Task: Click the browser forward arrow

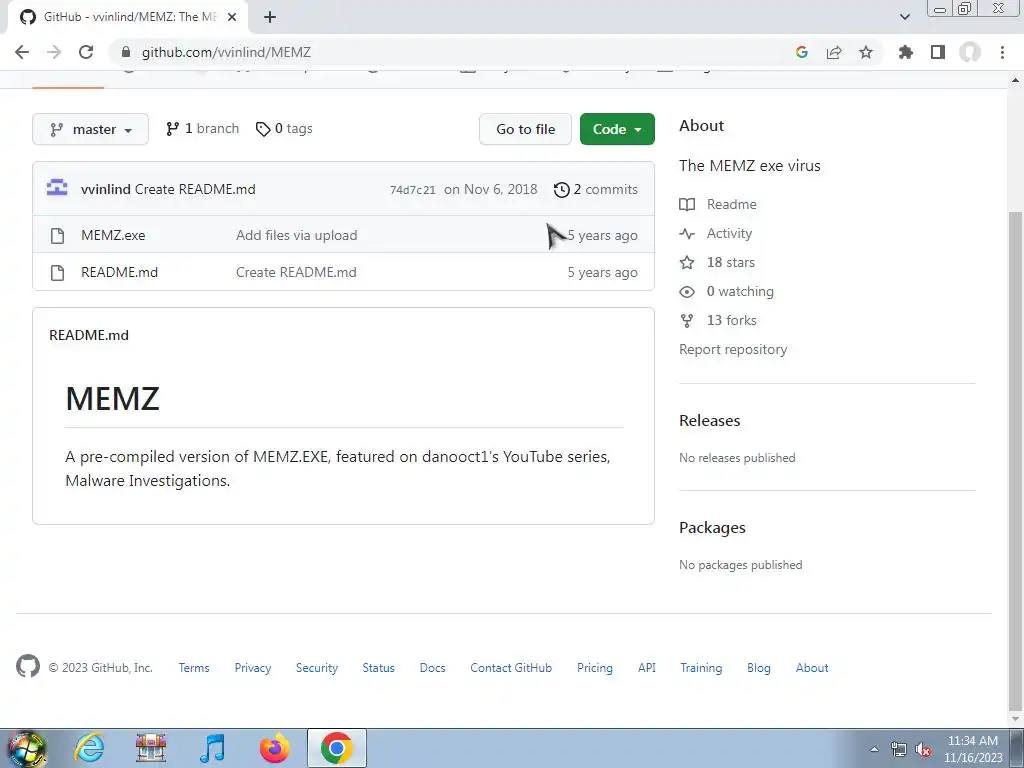Action: pos(54,52)
